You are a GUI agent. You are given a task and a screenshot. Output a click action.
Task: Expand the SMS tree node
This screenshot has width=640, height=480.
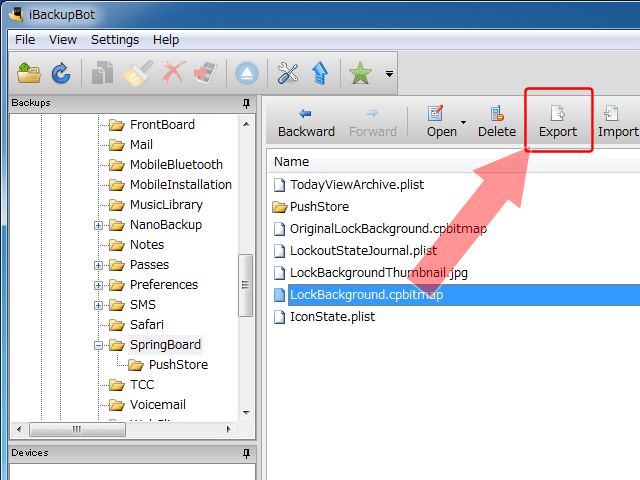point(98,305)
